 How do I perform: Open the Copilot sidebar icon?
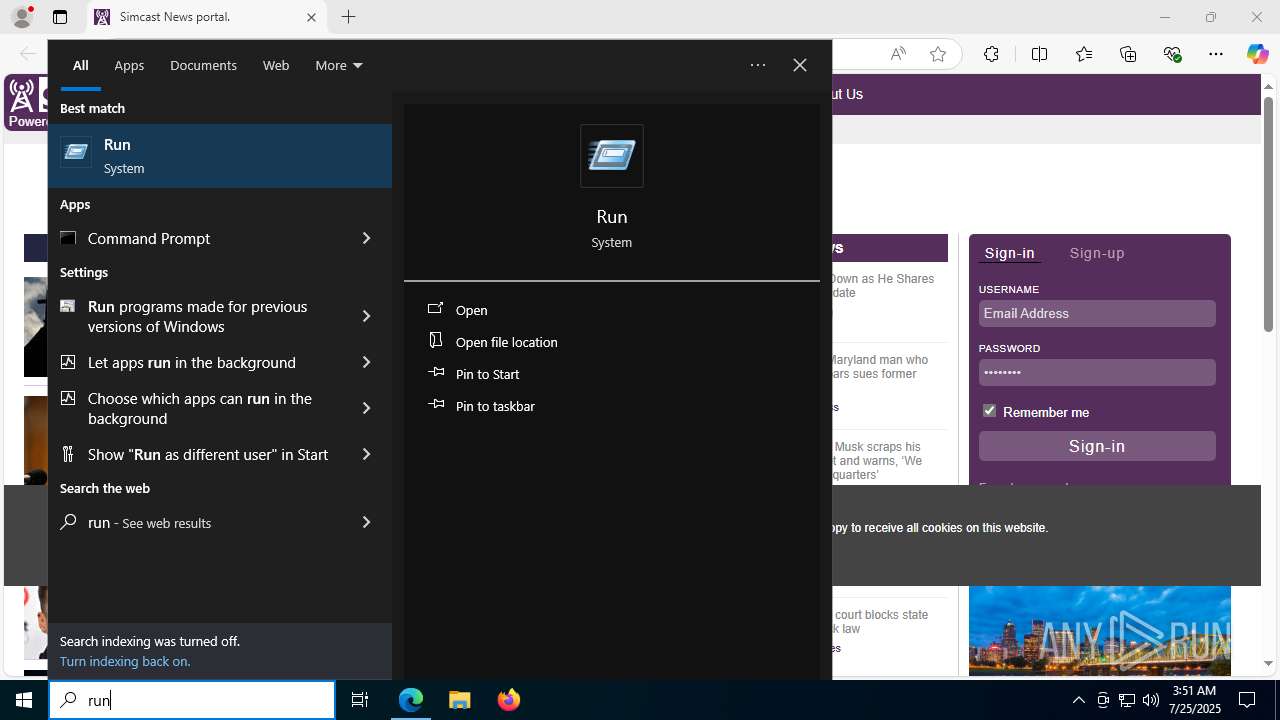click(x=1257, y=54)
